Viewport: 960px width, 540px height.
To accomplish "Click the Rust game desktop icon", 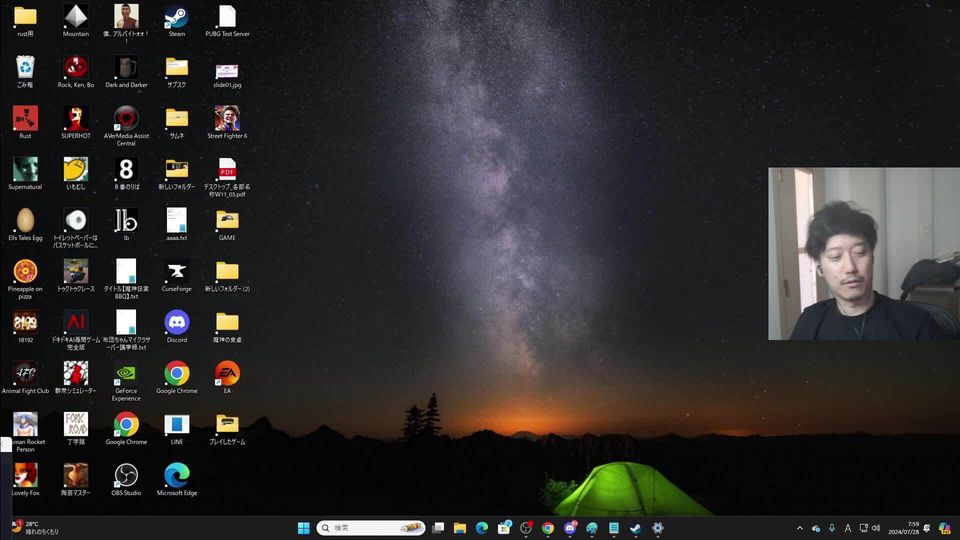I will [25, 118].
